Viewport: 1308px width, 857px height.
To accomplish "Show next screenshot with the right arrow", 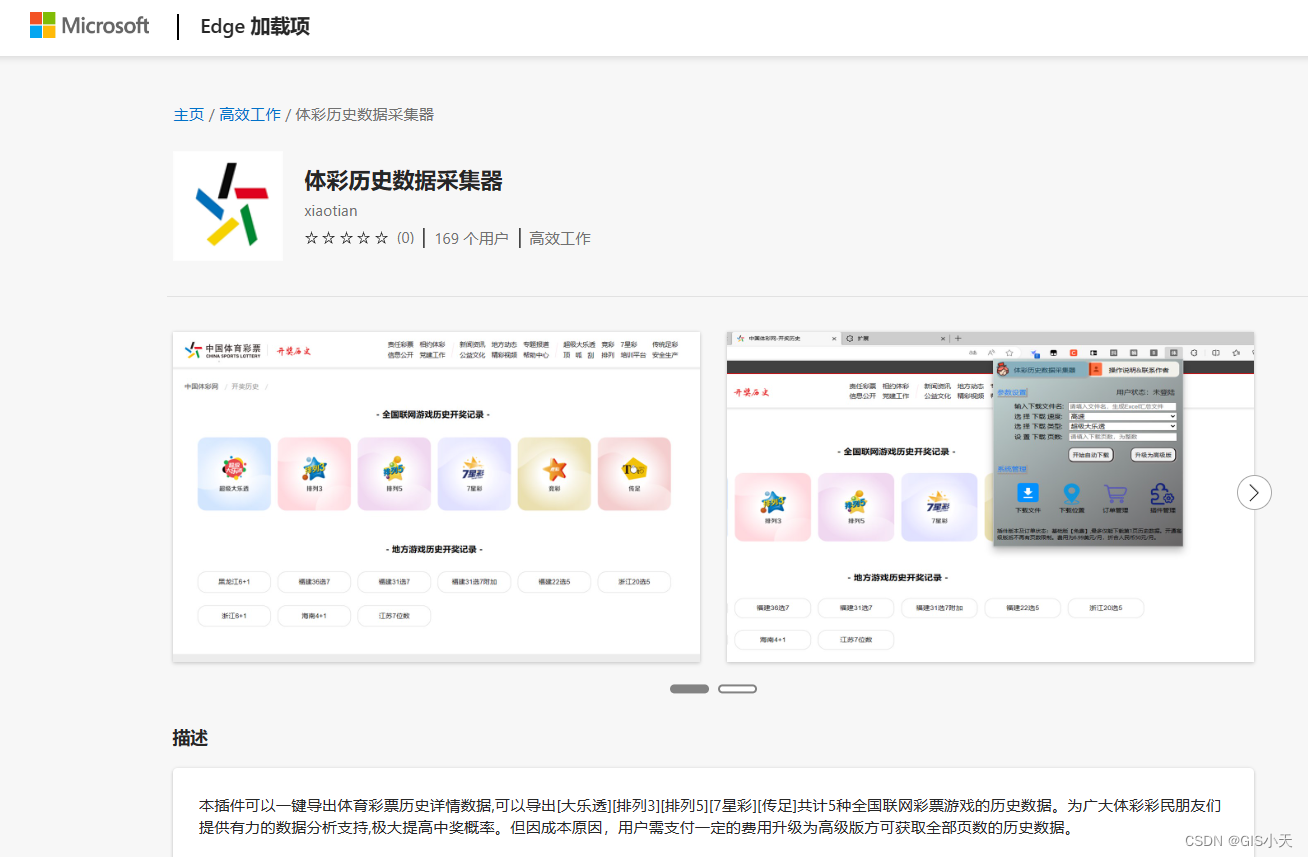I will (1254, 492).
